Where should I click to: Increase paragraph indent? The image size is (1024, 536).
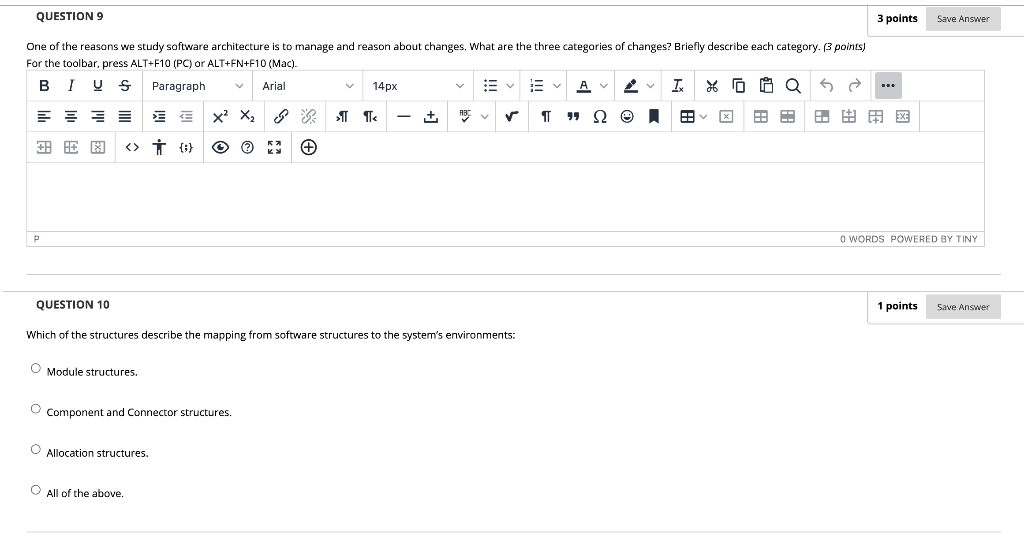159,116
